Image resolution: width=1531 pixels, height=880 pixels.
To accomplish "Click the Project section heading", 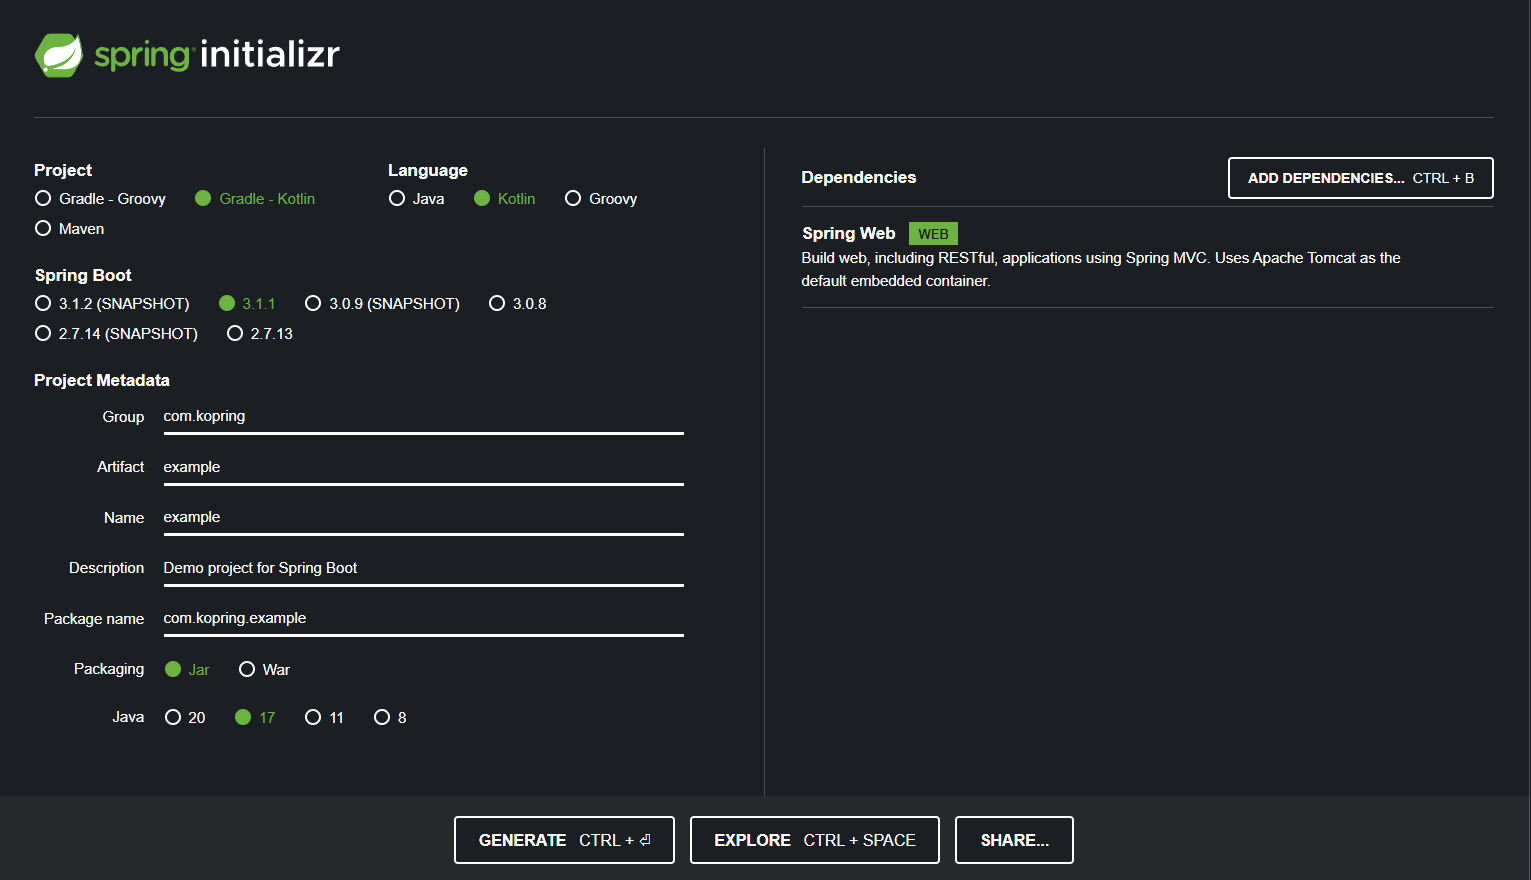I will click(x=63, y=170).
